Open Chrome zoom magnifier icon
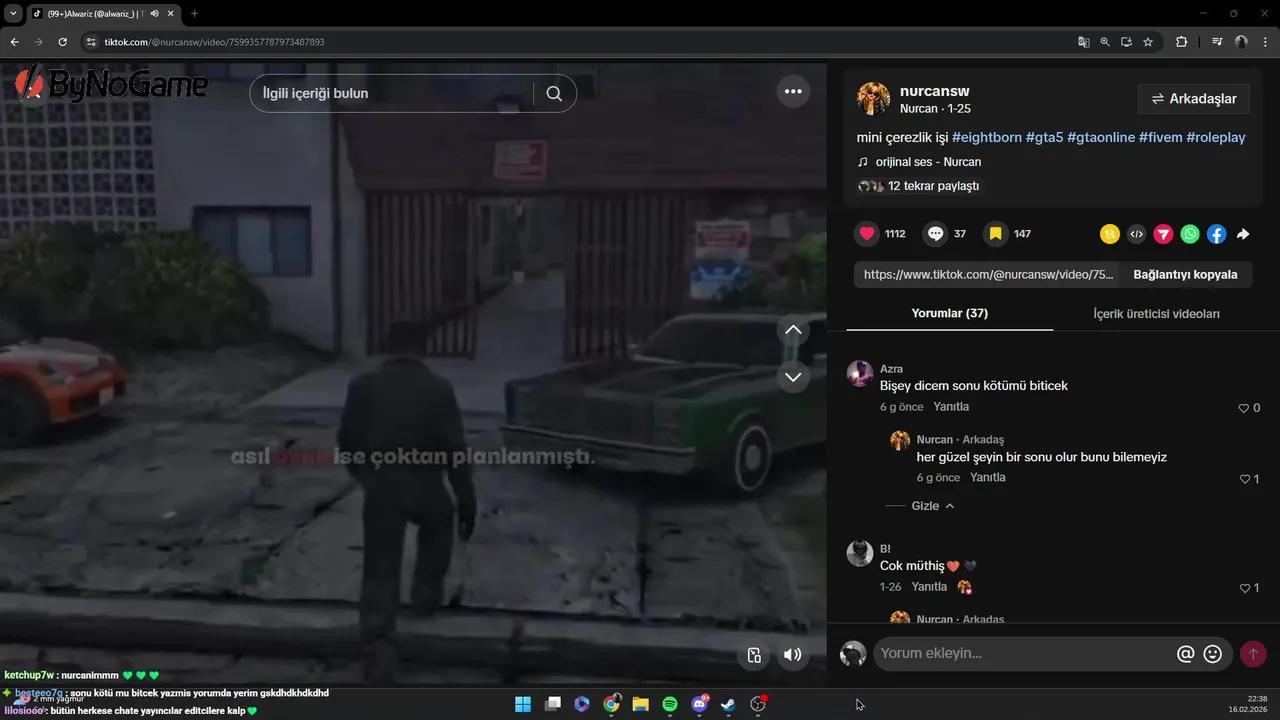Screen dimensions: 1280x720 point(1105,42)
